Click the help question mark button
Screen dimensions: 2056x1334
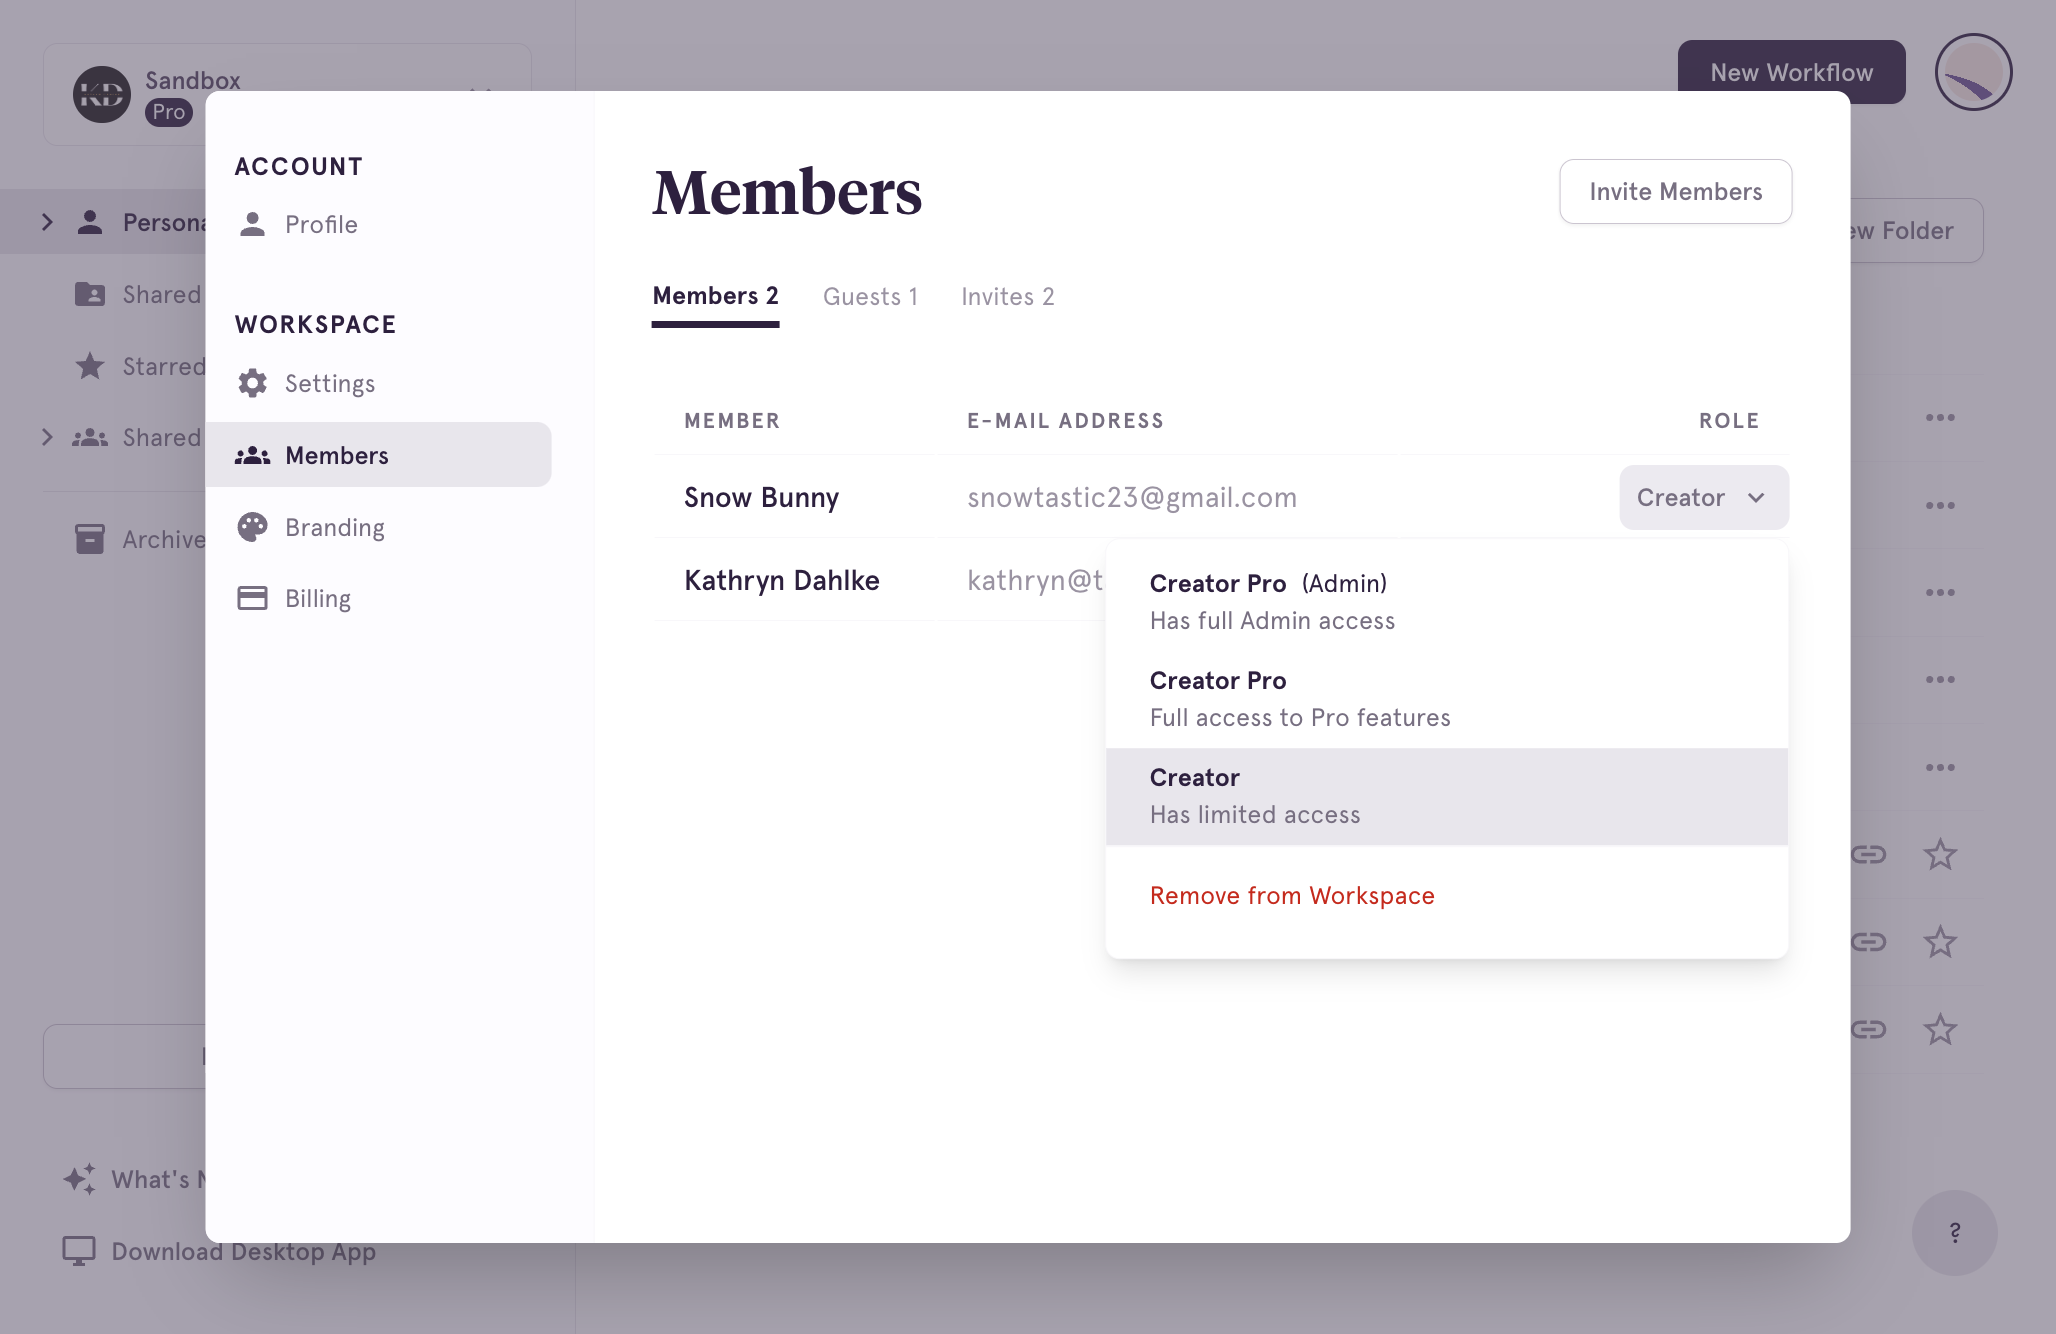click(1954, 1232)
